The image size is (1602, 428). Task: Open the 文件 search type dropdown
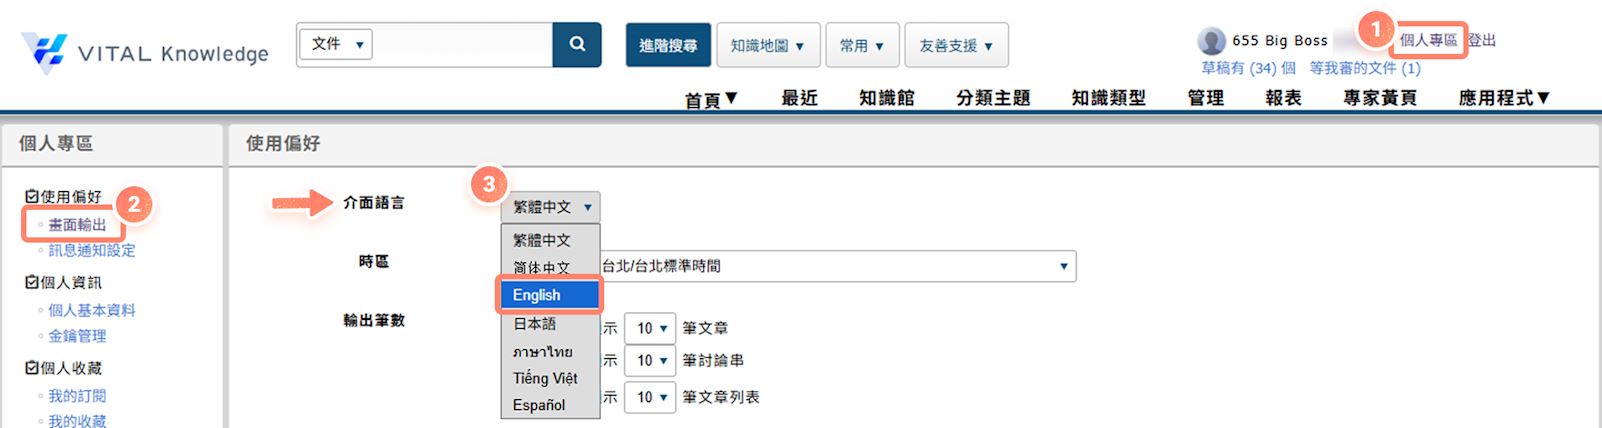pyautogui.click(x=335, y=44)
